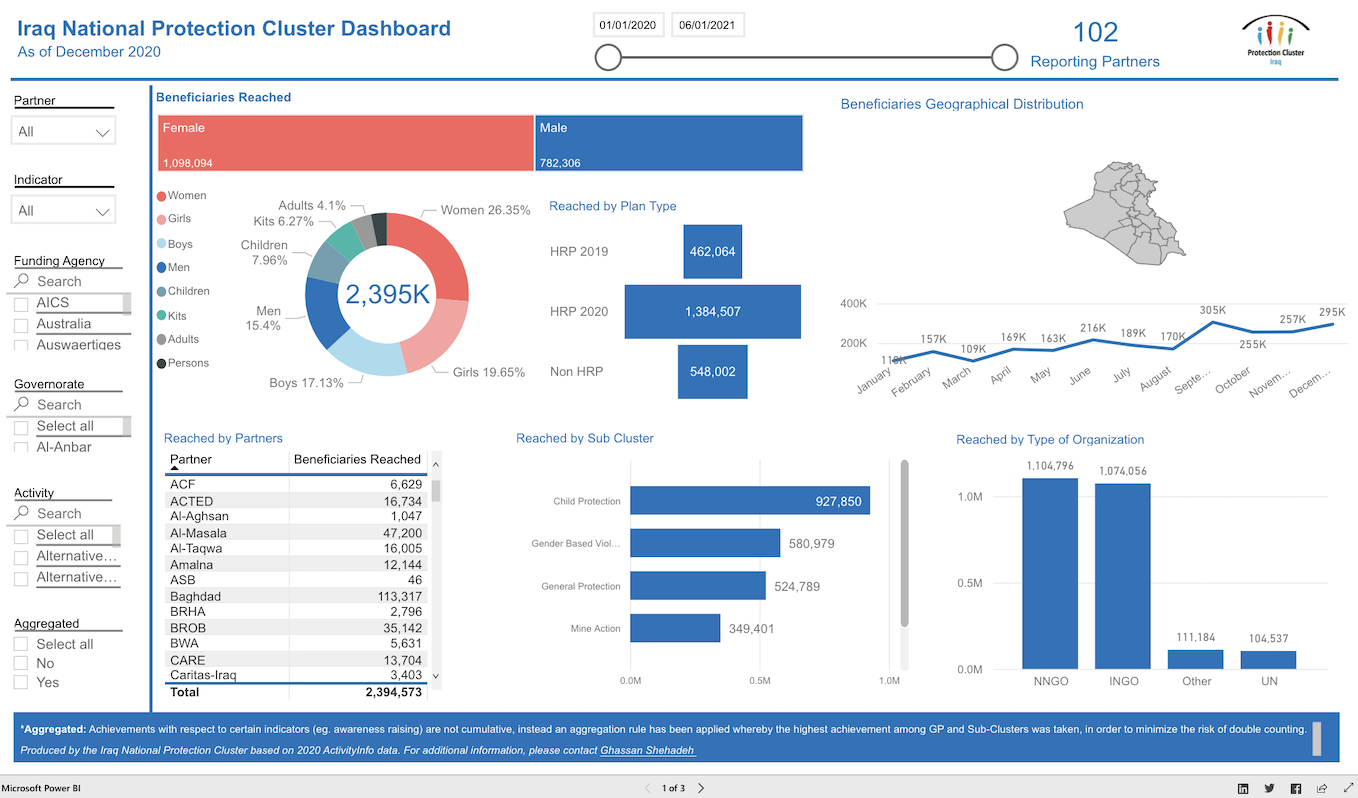The width and height of the screenshot is (1358, 798).
Task: Tick the AICS funding agency checkbox
Action: [21, 303]
